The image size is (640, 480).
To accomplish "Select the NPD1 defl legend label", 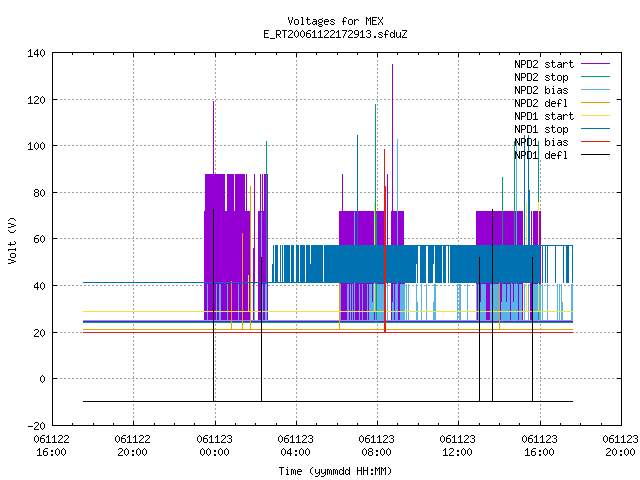I will point(541,155).
